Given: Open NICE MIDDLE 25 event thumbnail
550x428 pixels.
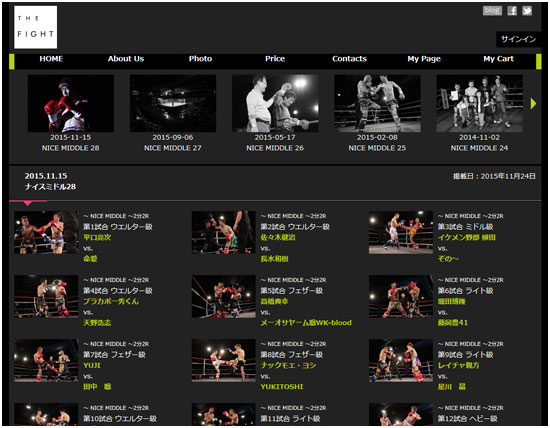Looking at the screenshot, I should [377, 103].
